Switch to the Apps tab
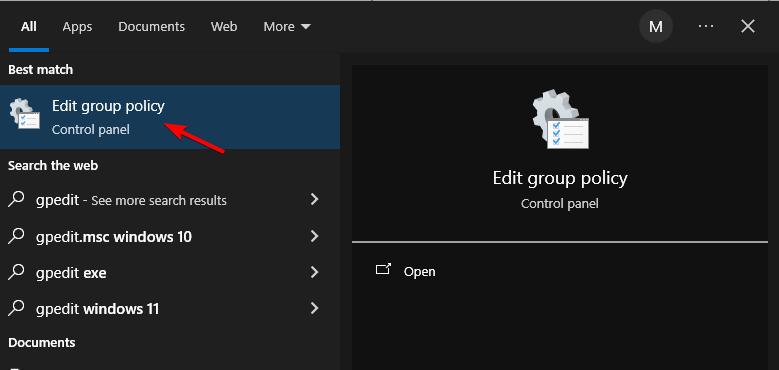 pos(77,26)
